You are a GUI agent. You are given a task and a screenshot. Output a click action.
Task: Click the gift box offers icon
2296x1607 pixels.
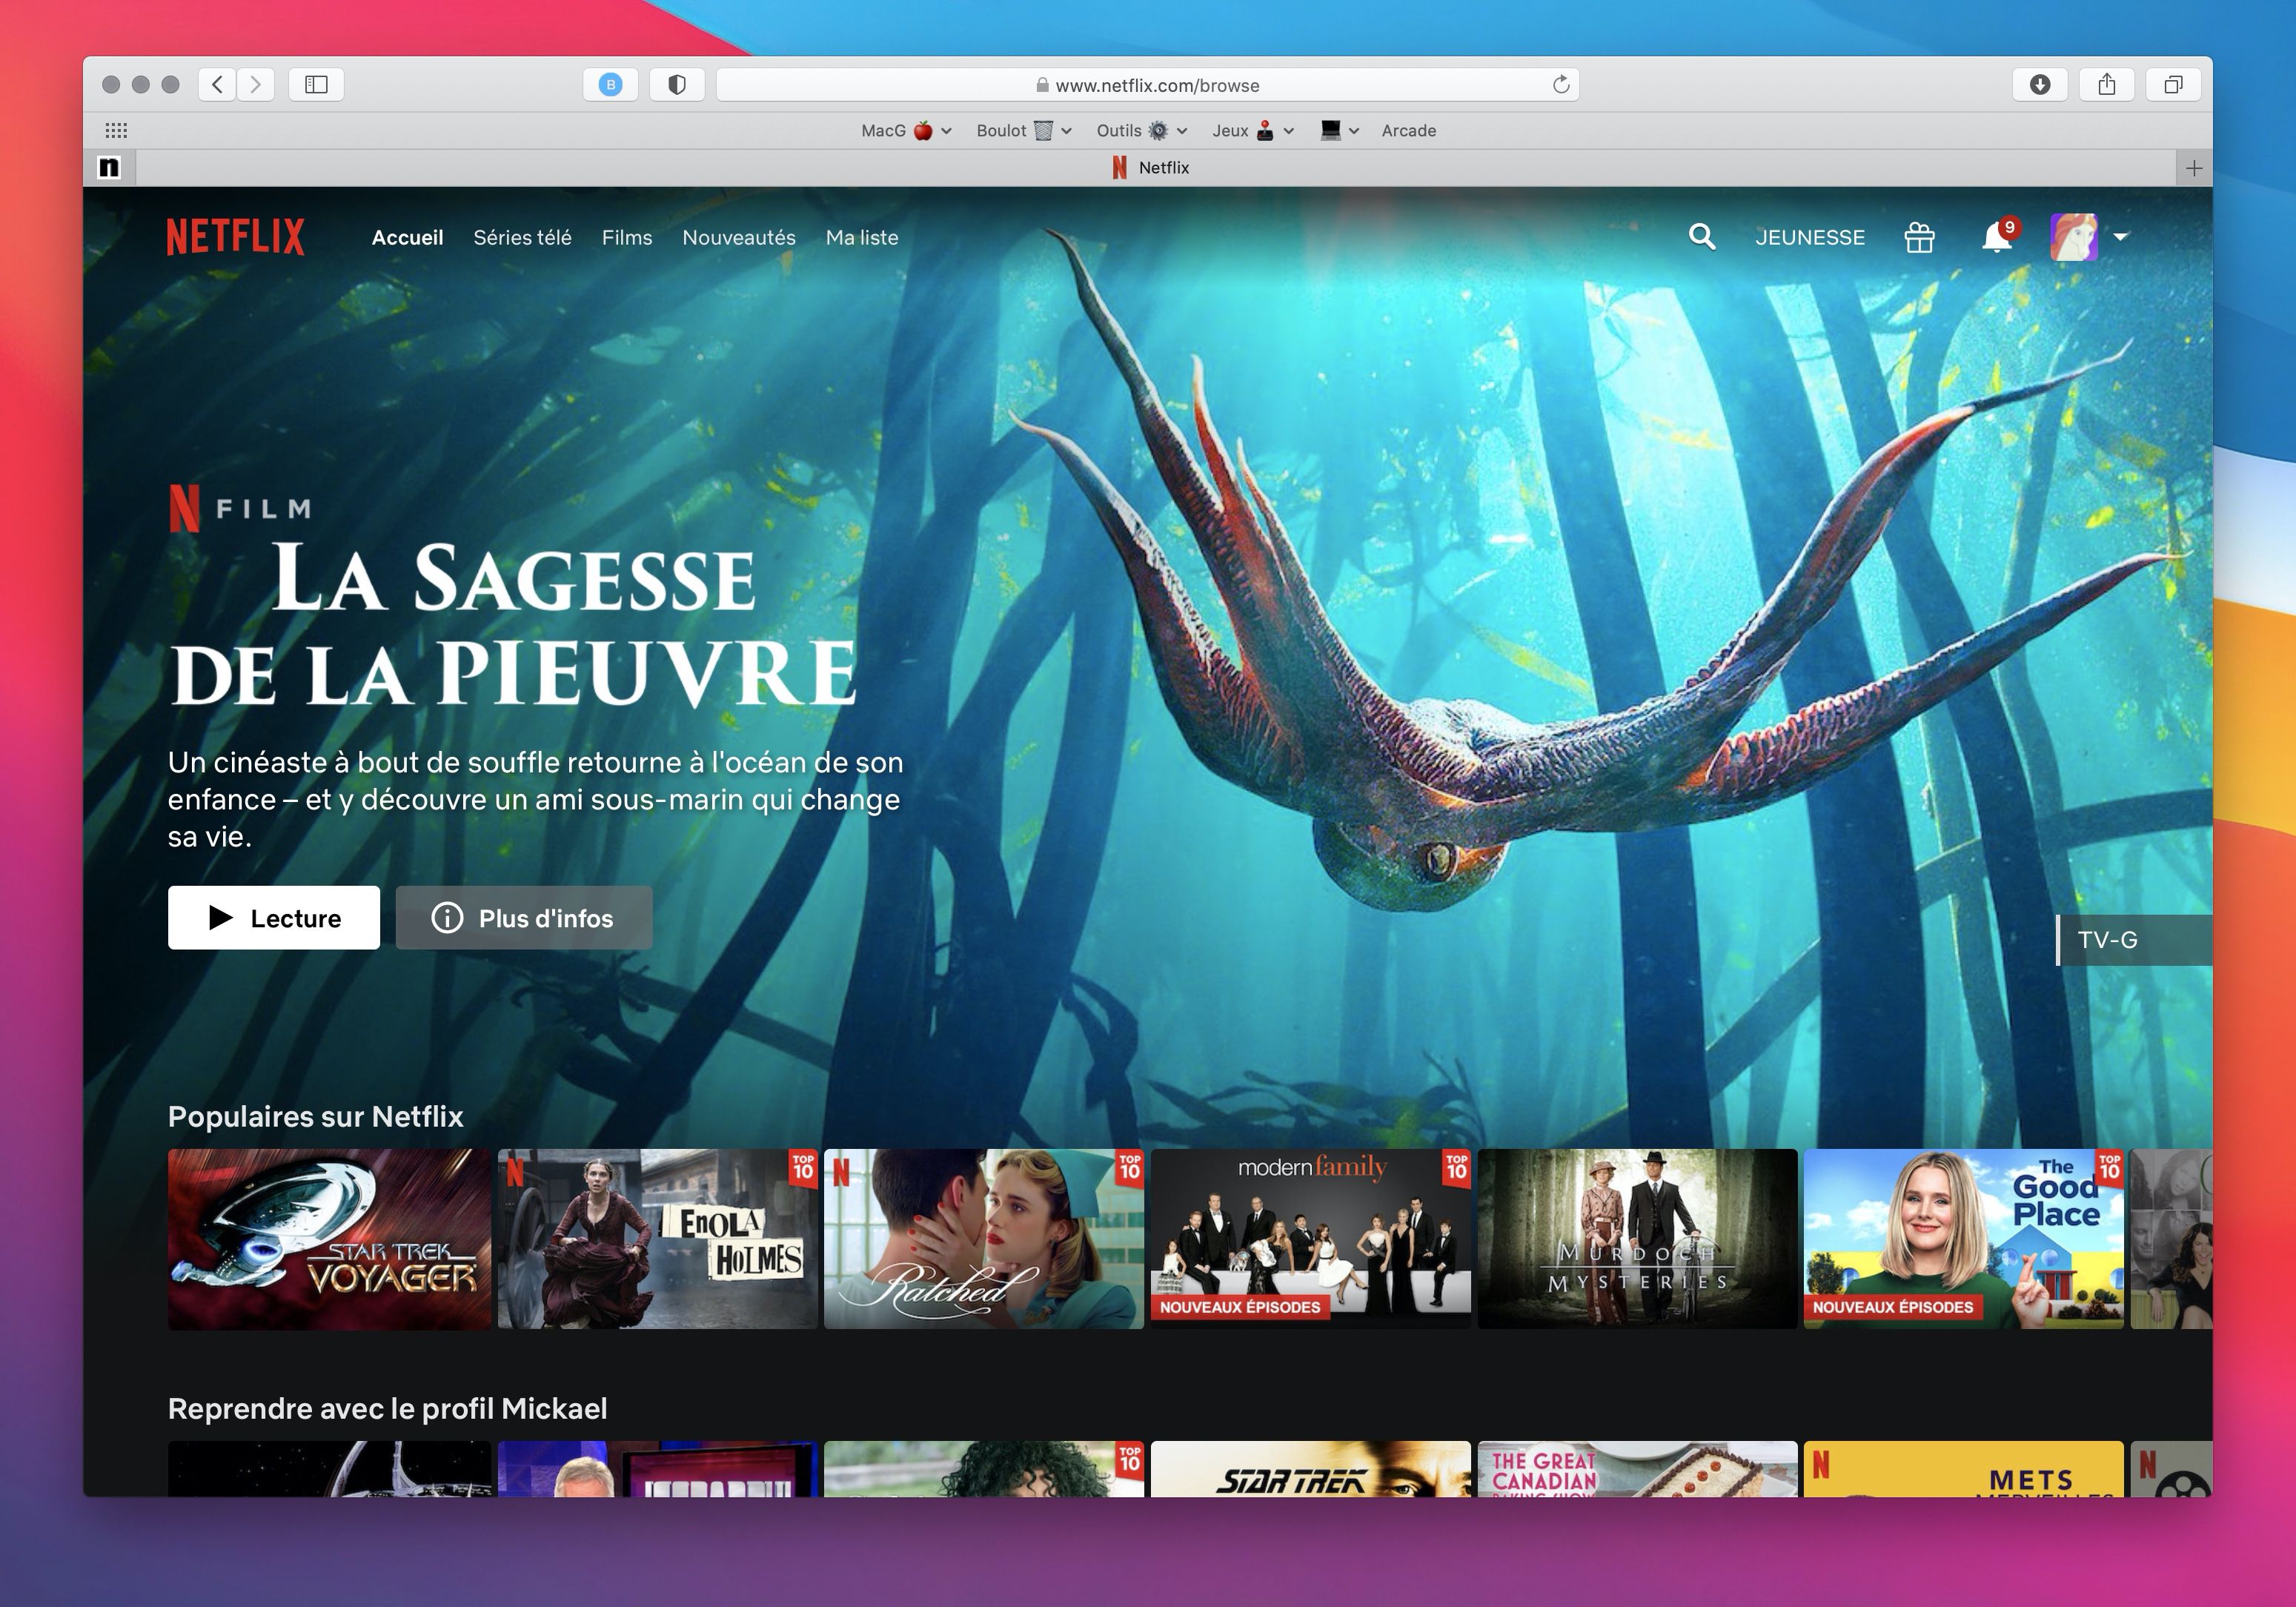click(1919, 237)
